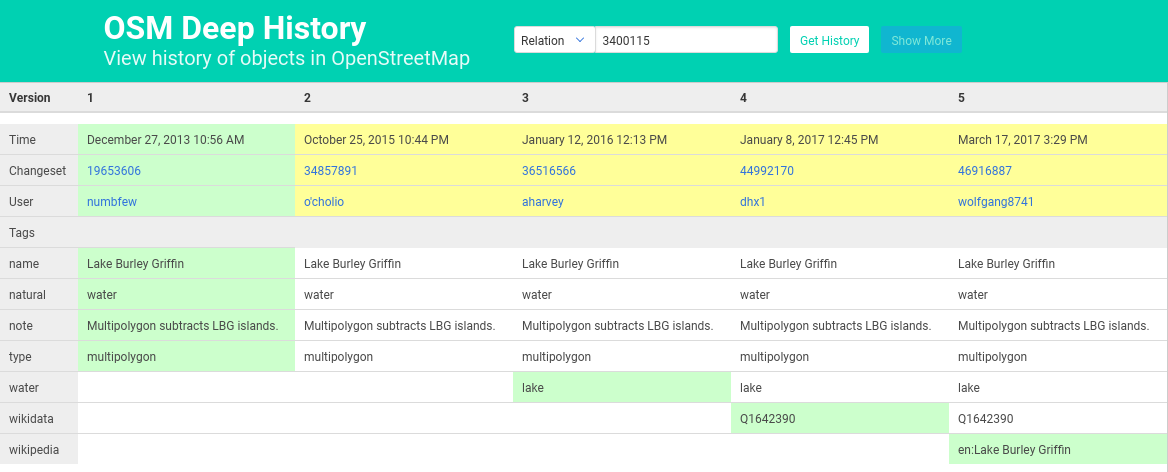Click the Tags section header row
1168x472 pixels.
point(584,233)
